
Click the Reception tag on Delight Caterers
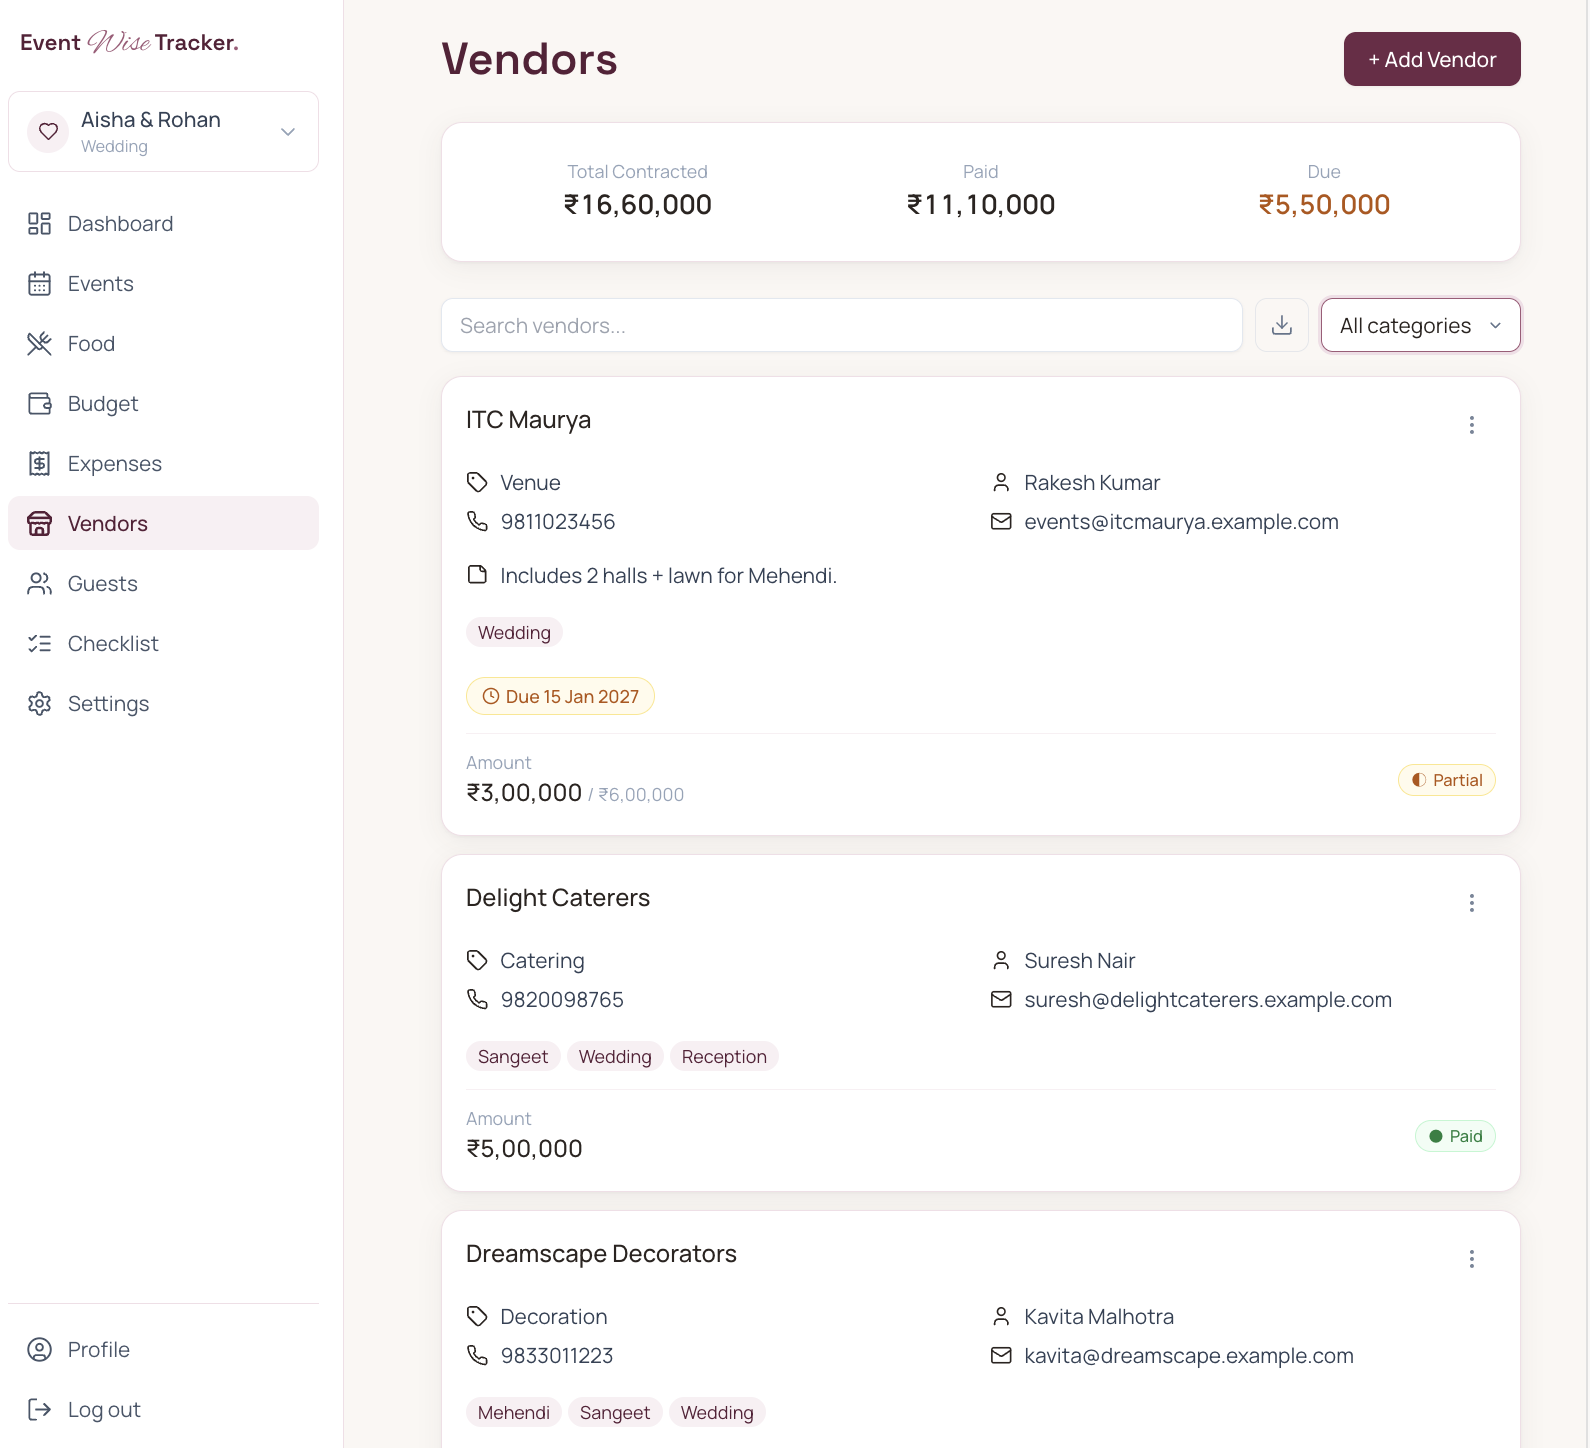click(x=724, y=1057)
